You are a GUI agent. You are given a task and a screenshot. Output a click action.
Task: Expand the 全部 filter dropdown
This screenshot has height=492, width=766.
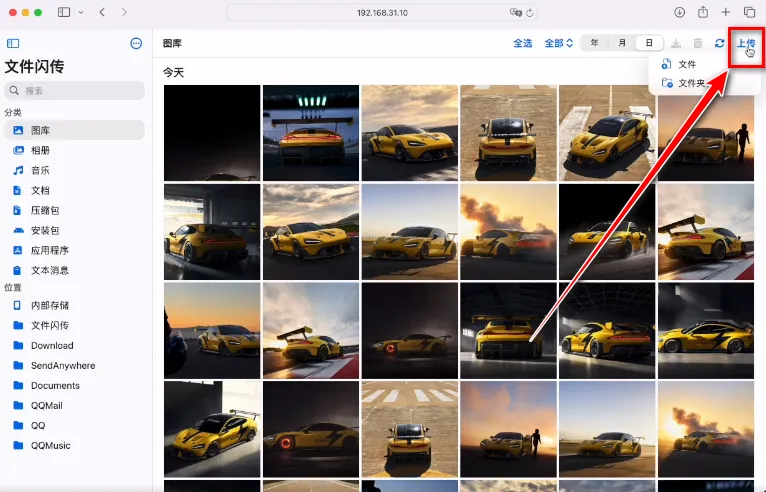click(558, 44)
